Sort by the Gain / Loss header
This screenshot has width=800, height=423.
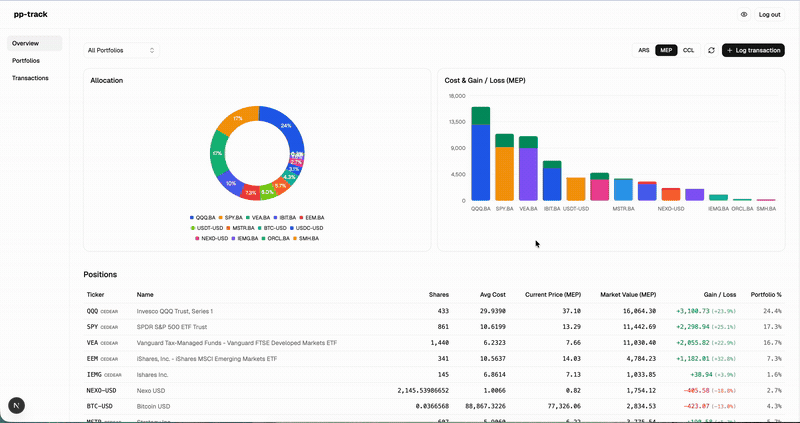coord(720,294)
